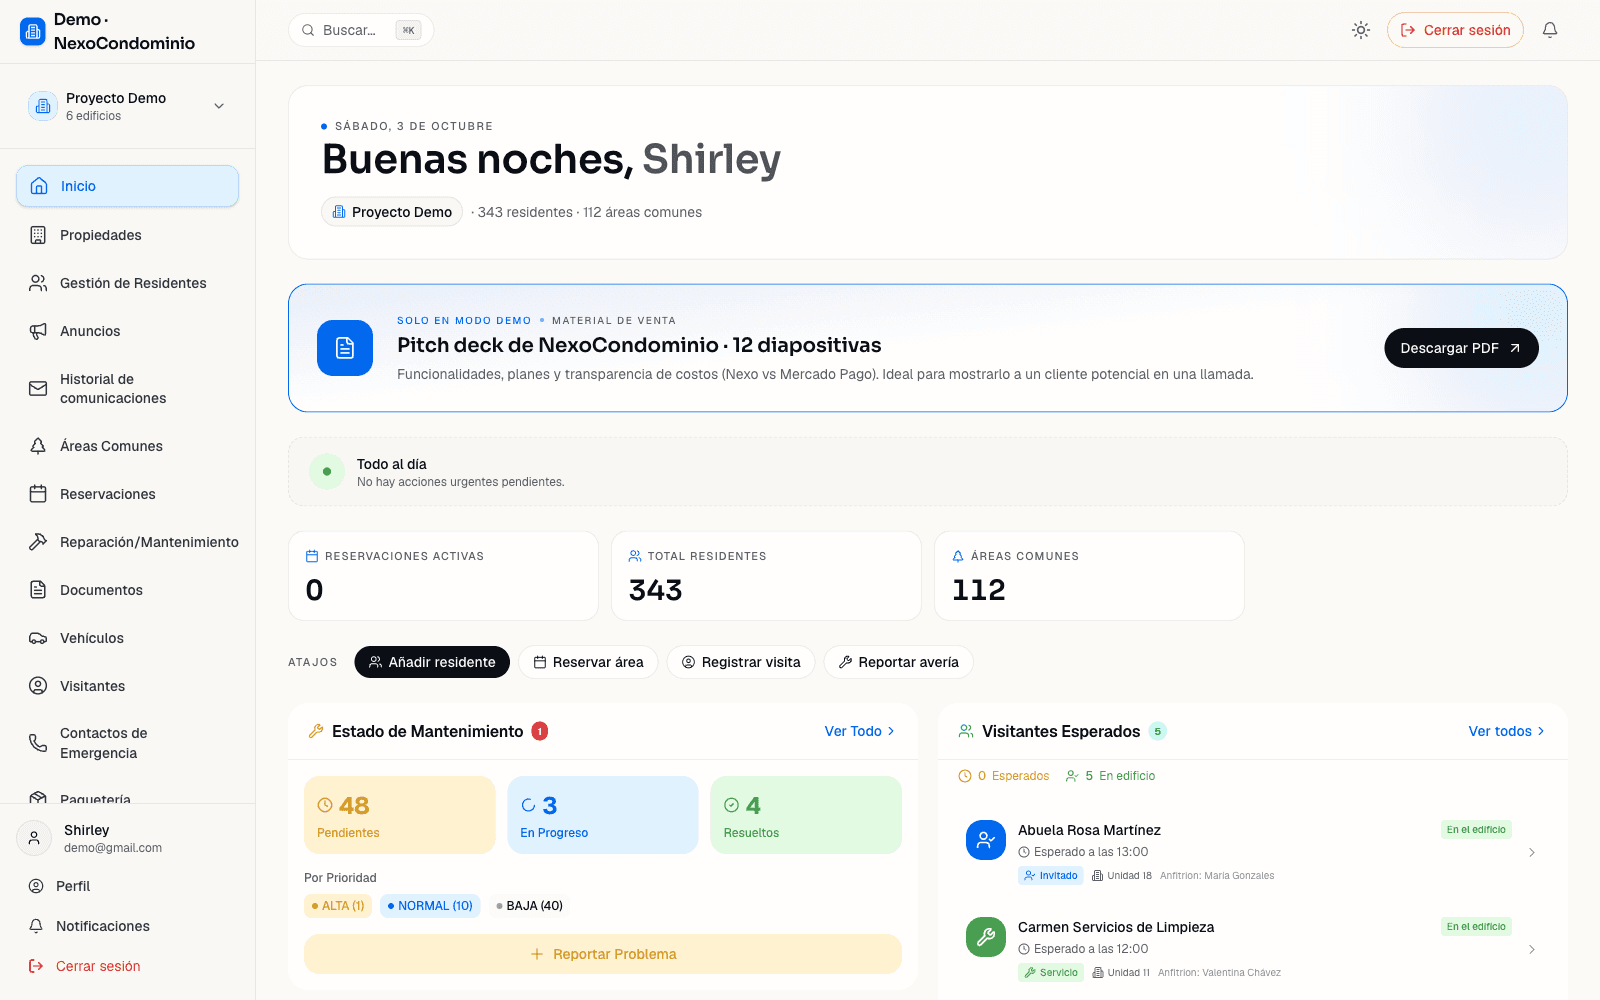Click the "Unidad 18" unit label
The width and height of the screenshot is (1600, 1000).
point(1122,876)
